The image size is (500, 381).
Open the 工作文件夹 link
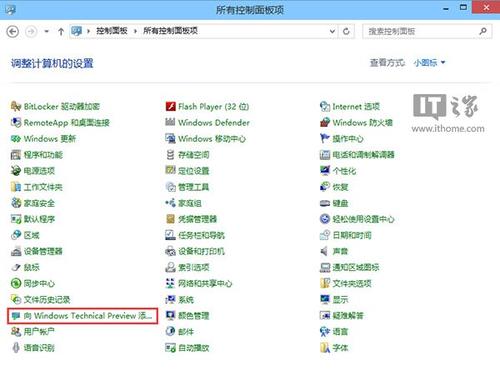43,187
